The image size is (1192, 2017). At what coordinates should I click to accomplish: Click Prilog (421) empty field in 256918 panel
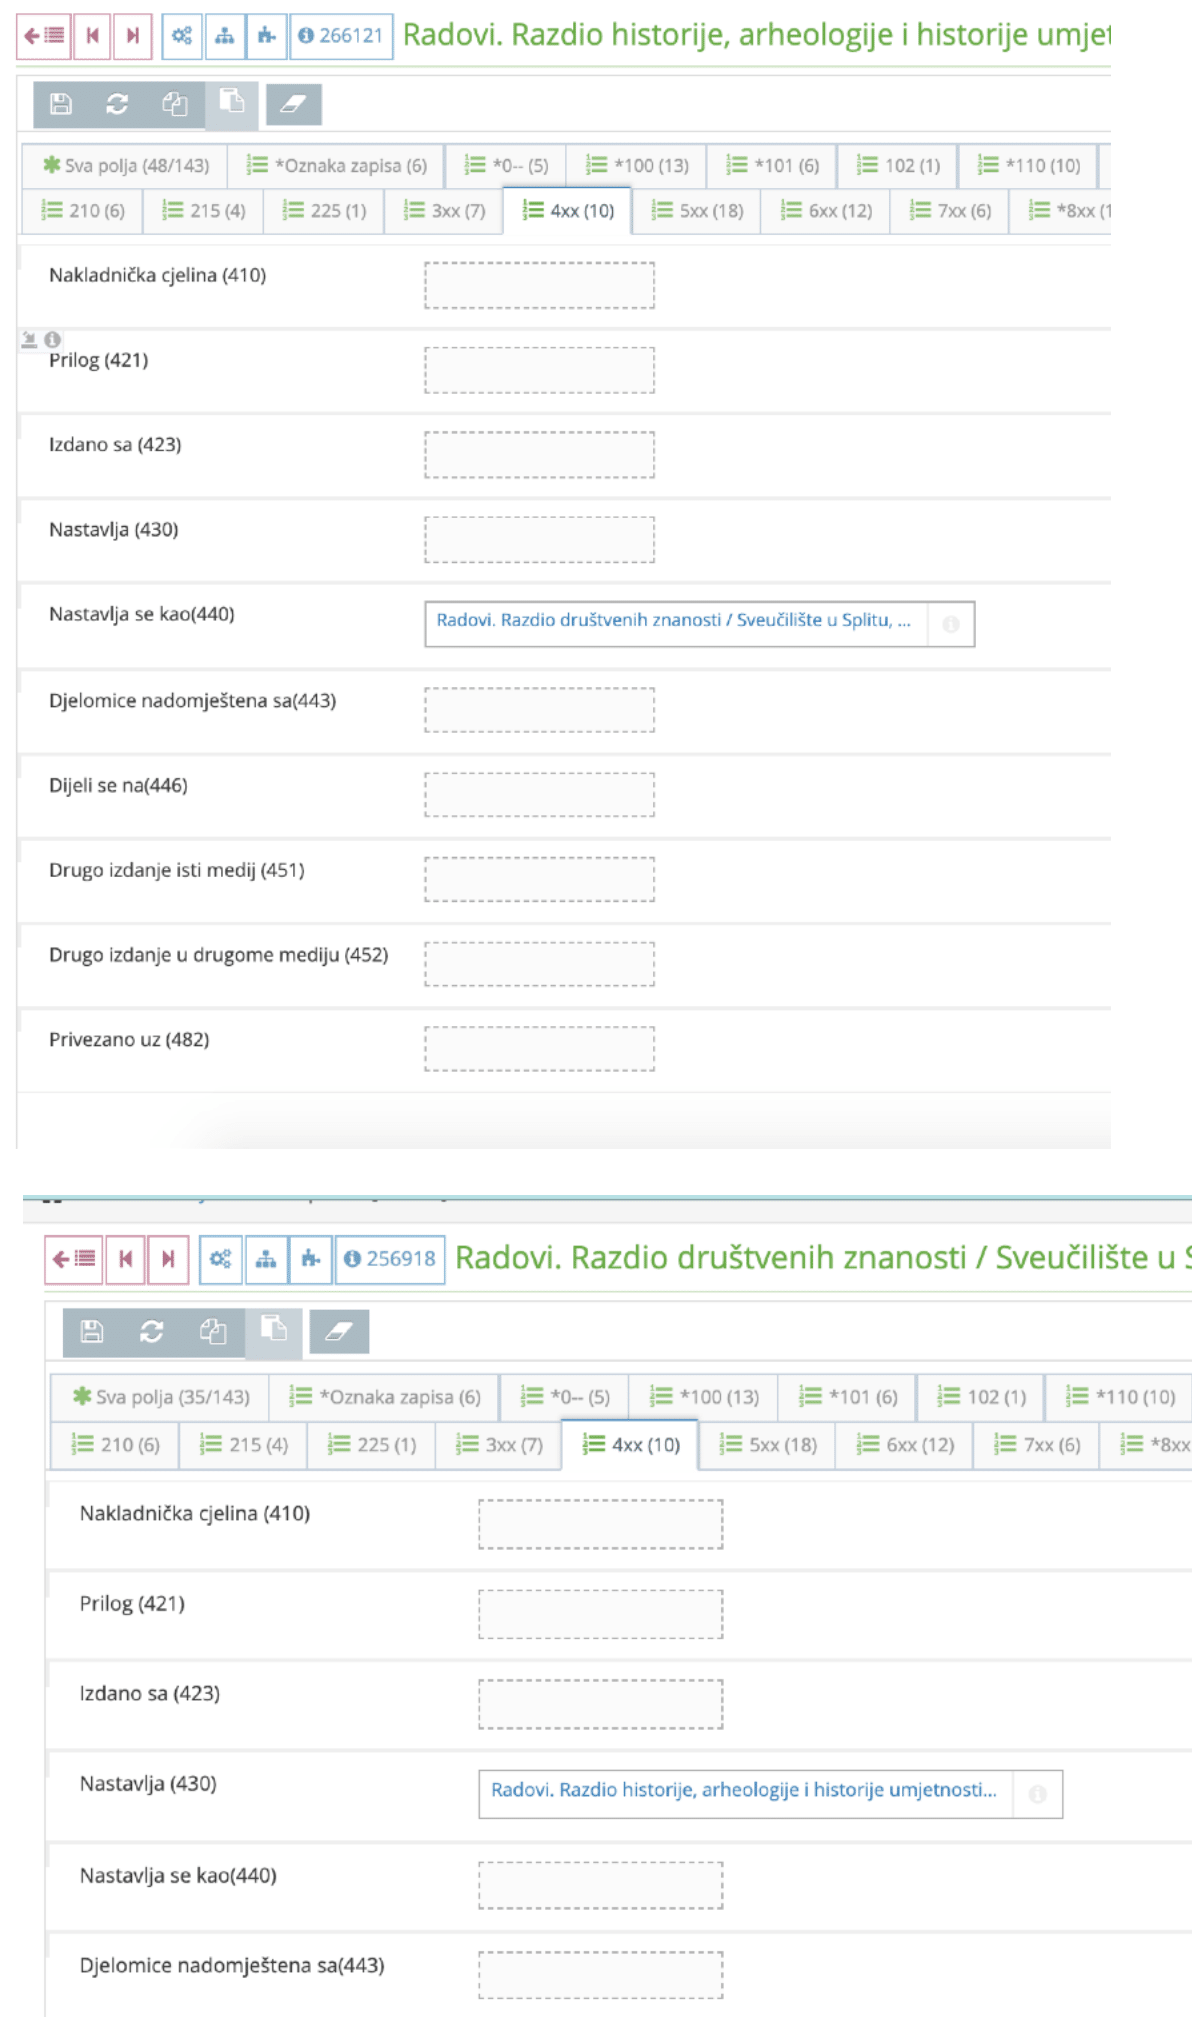point(600,1614)
